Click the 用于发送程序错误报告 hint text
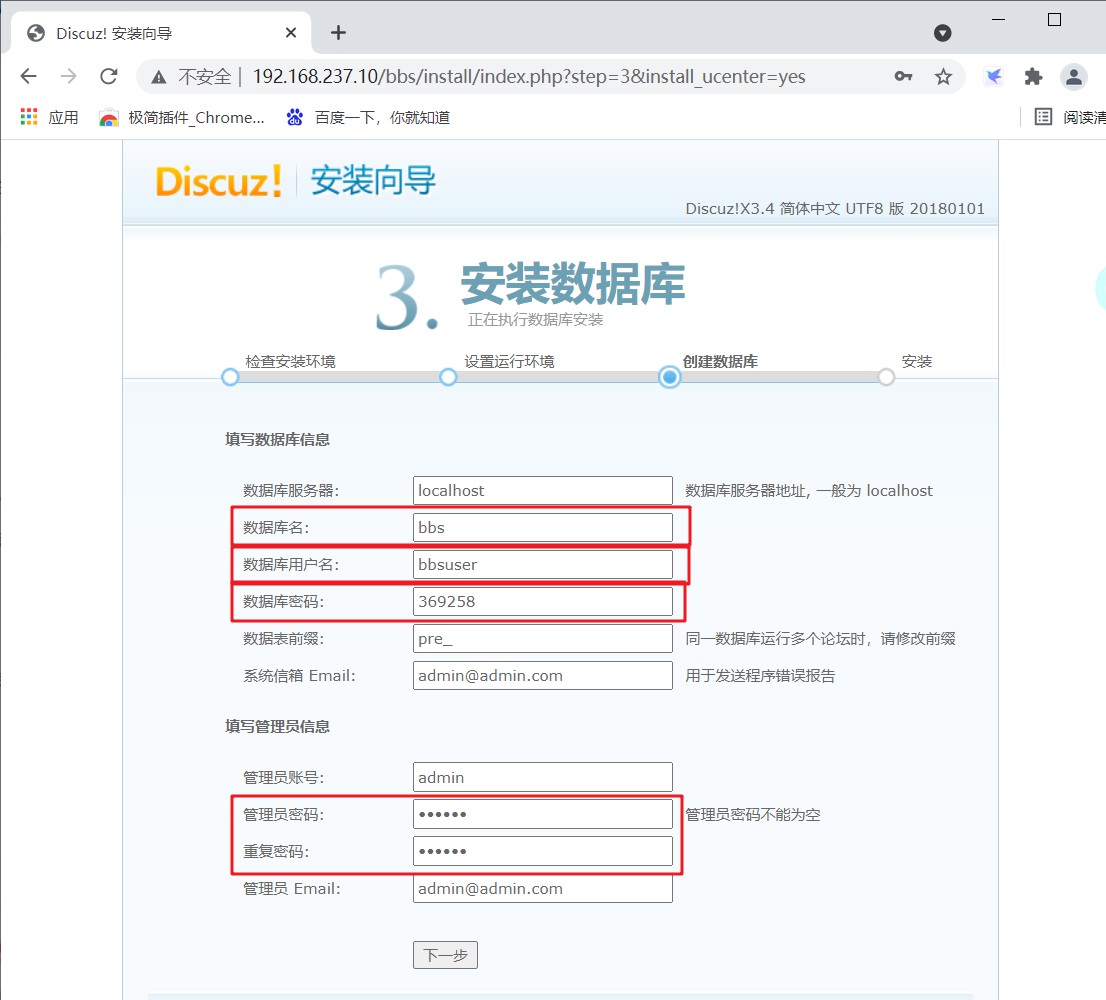This screenshot has width=1106, height=1000. point(760,676)
